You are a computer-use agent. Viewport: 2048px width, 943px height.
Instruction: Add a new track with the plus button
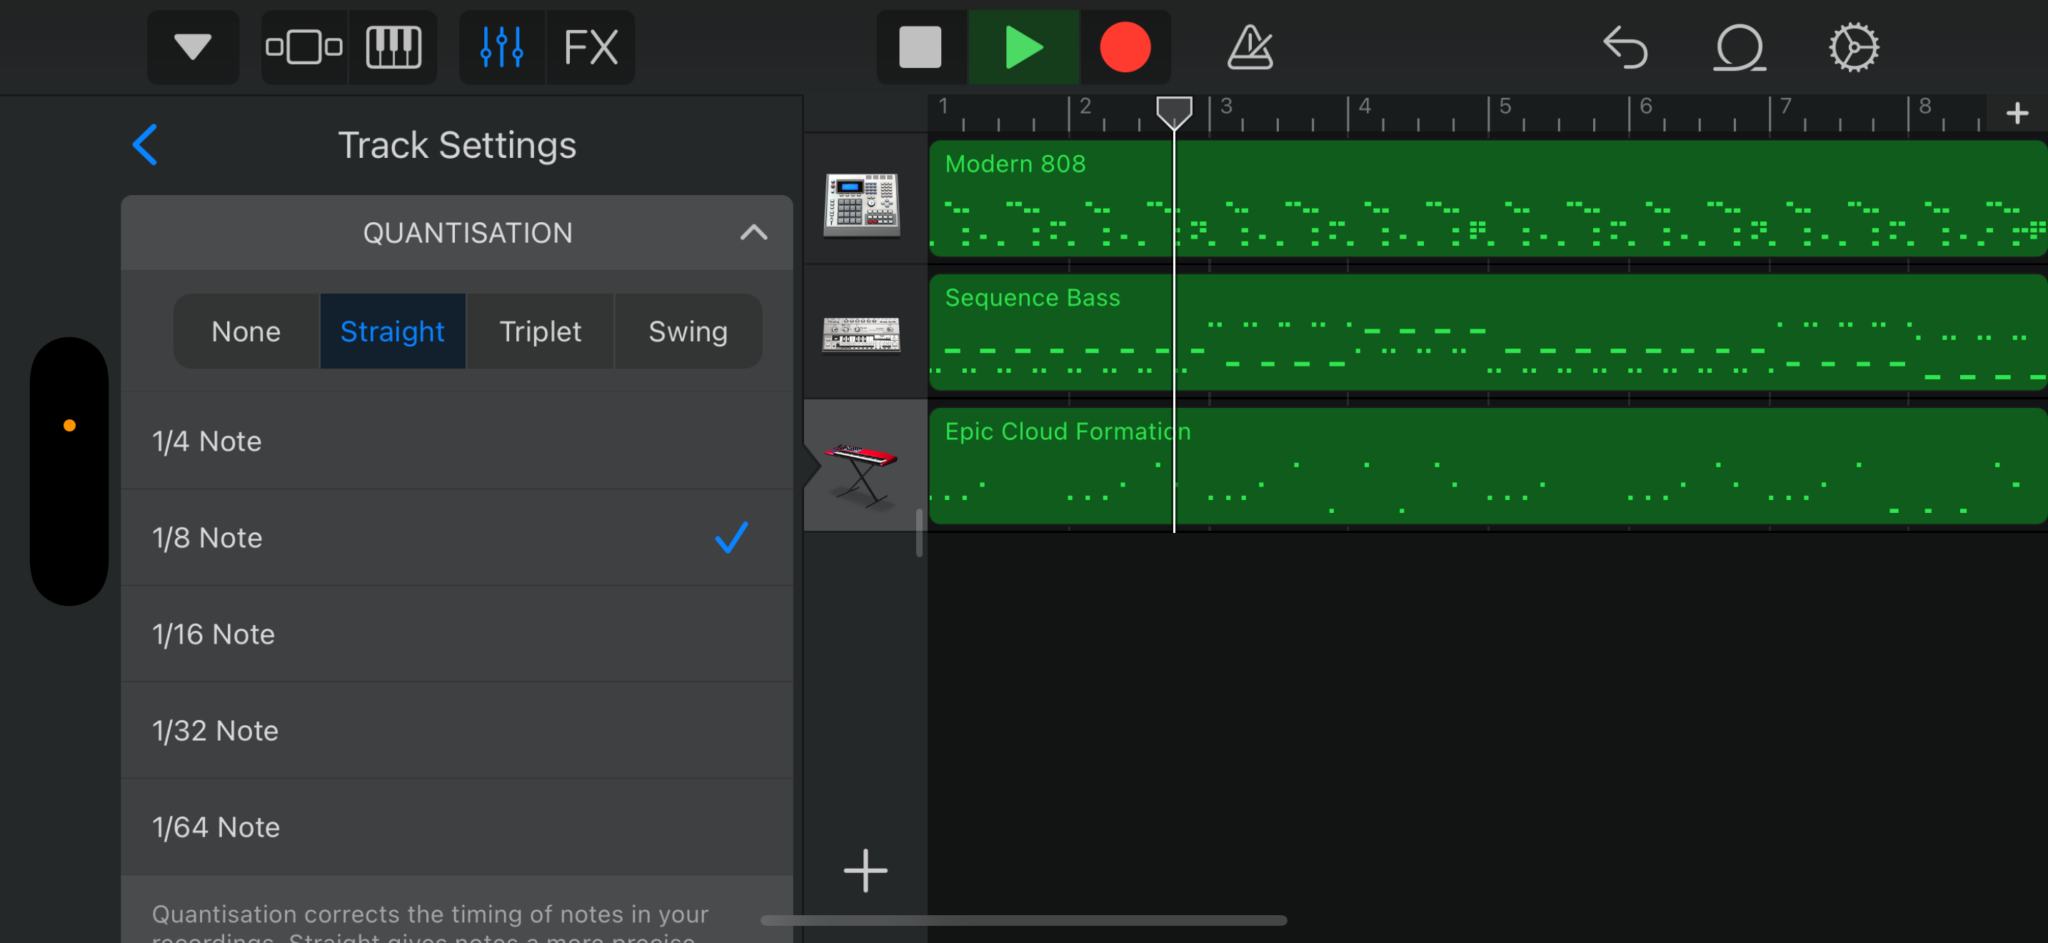tap(864, 870)
